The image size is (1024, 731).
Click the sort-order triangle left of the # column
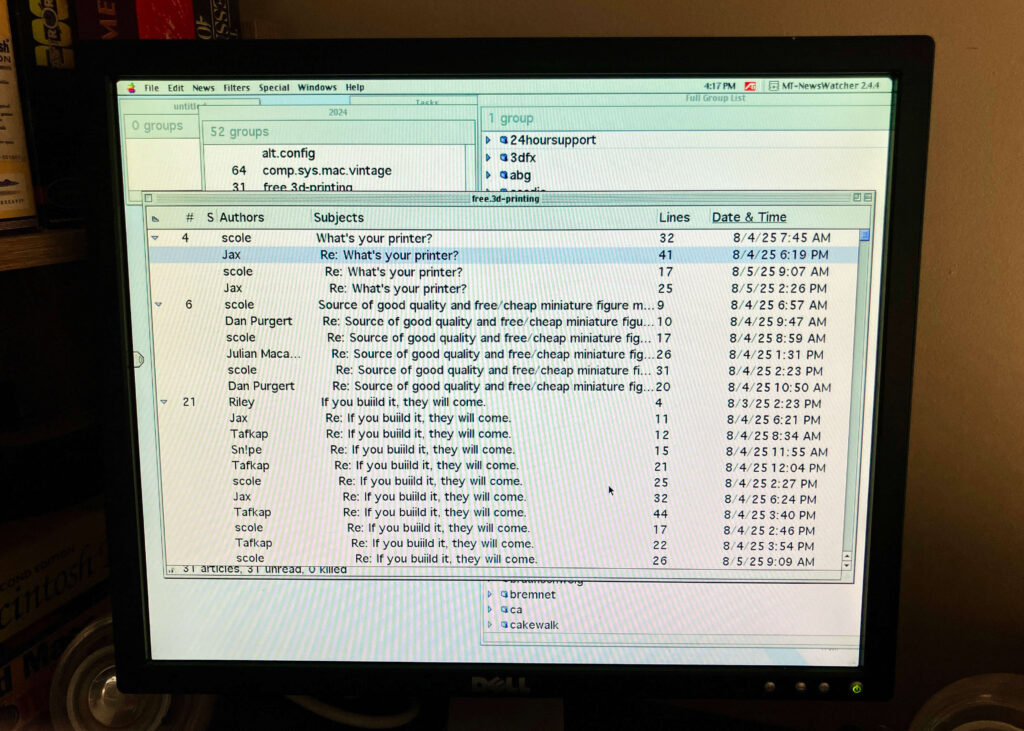[x=155, y=219]
